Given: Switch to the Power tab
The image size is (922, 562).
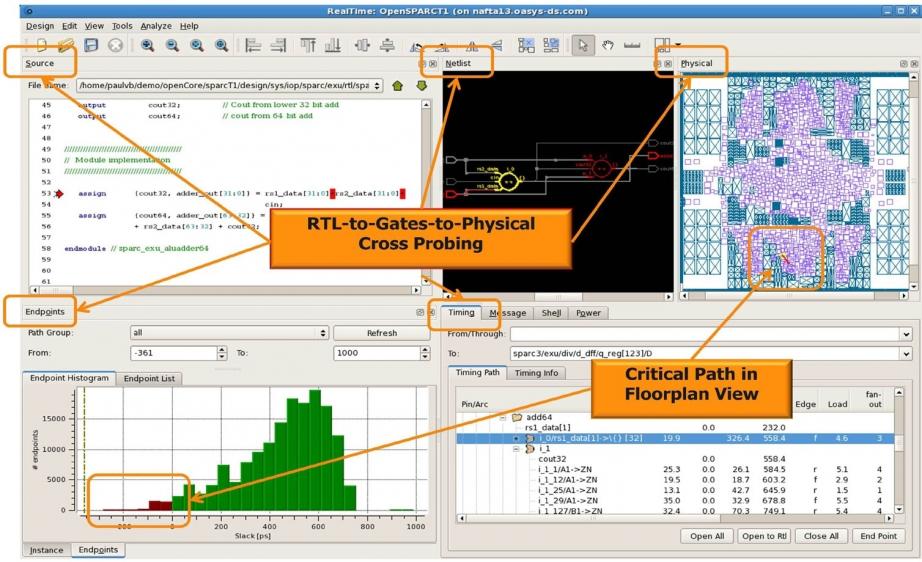Looking at the screenshot, I should 588,313.
